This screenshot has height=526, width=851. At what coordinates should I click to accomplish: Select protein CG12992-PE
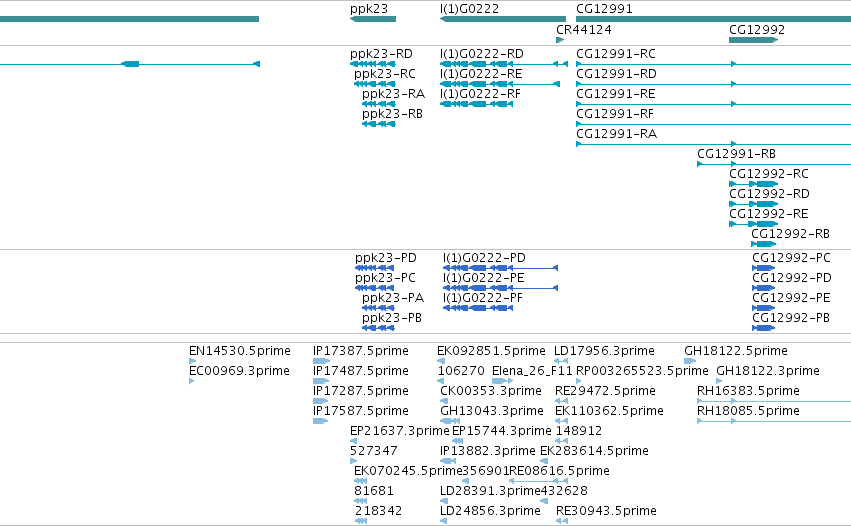click(x=764, y=308)
